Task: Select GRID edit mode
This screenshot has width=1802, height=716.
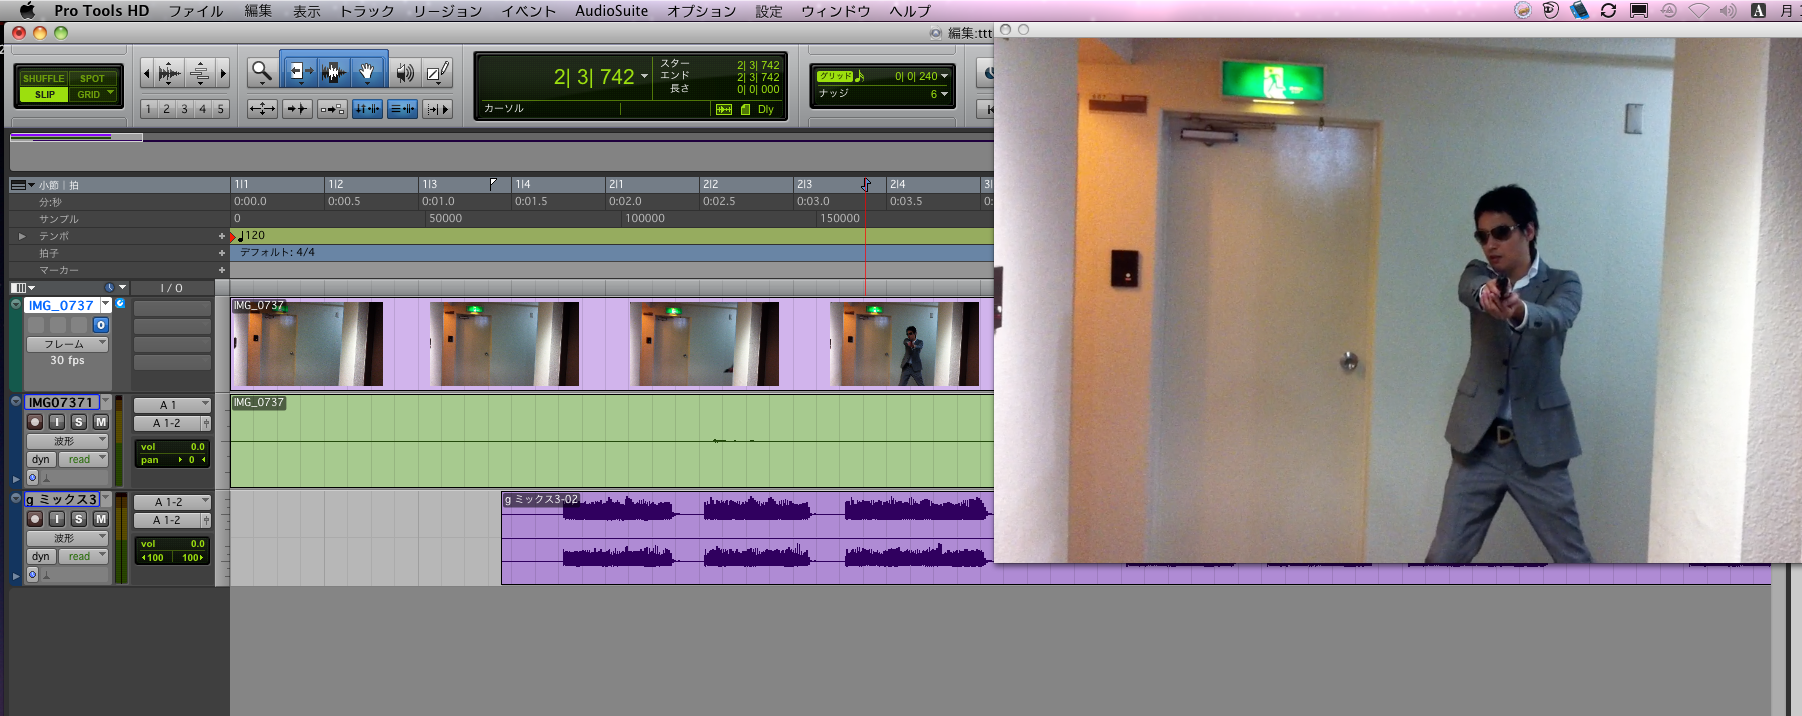Action: pyautogui.click(x=93, y=94)
